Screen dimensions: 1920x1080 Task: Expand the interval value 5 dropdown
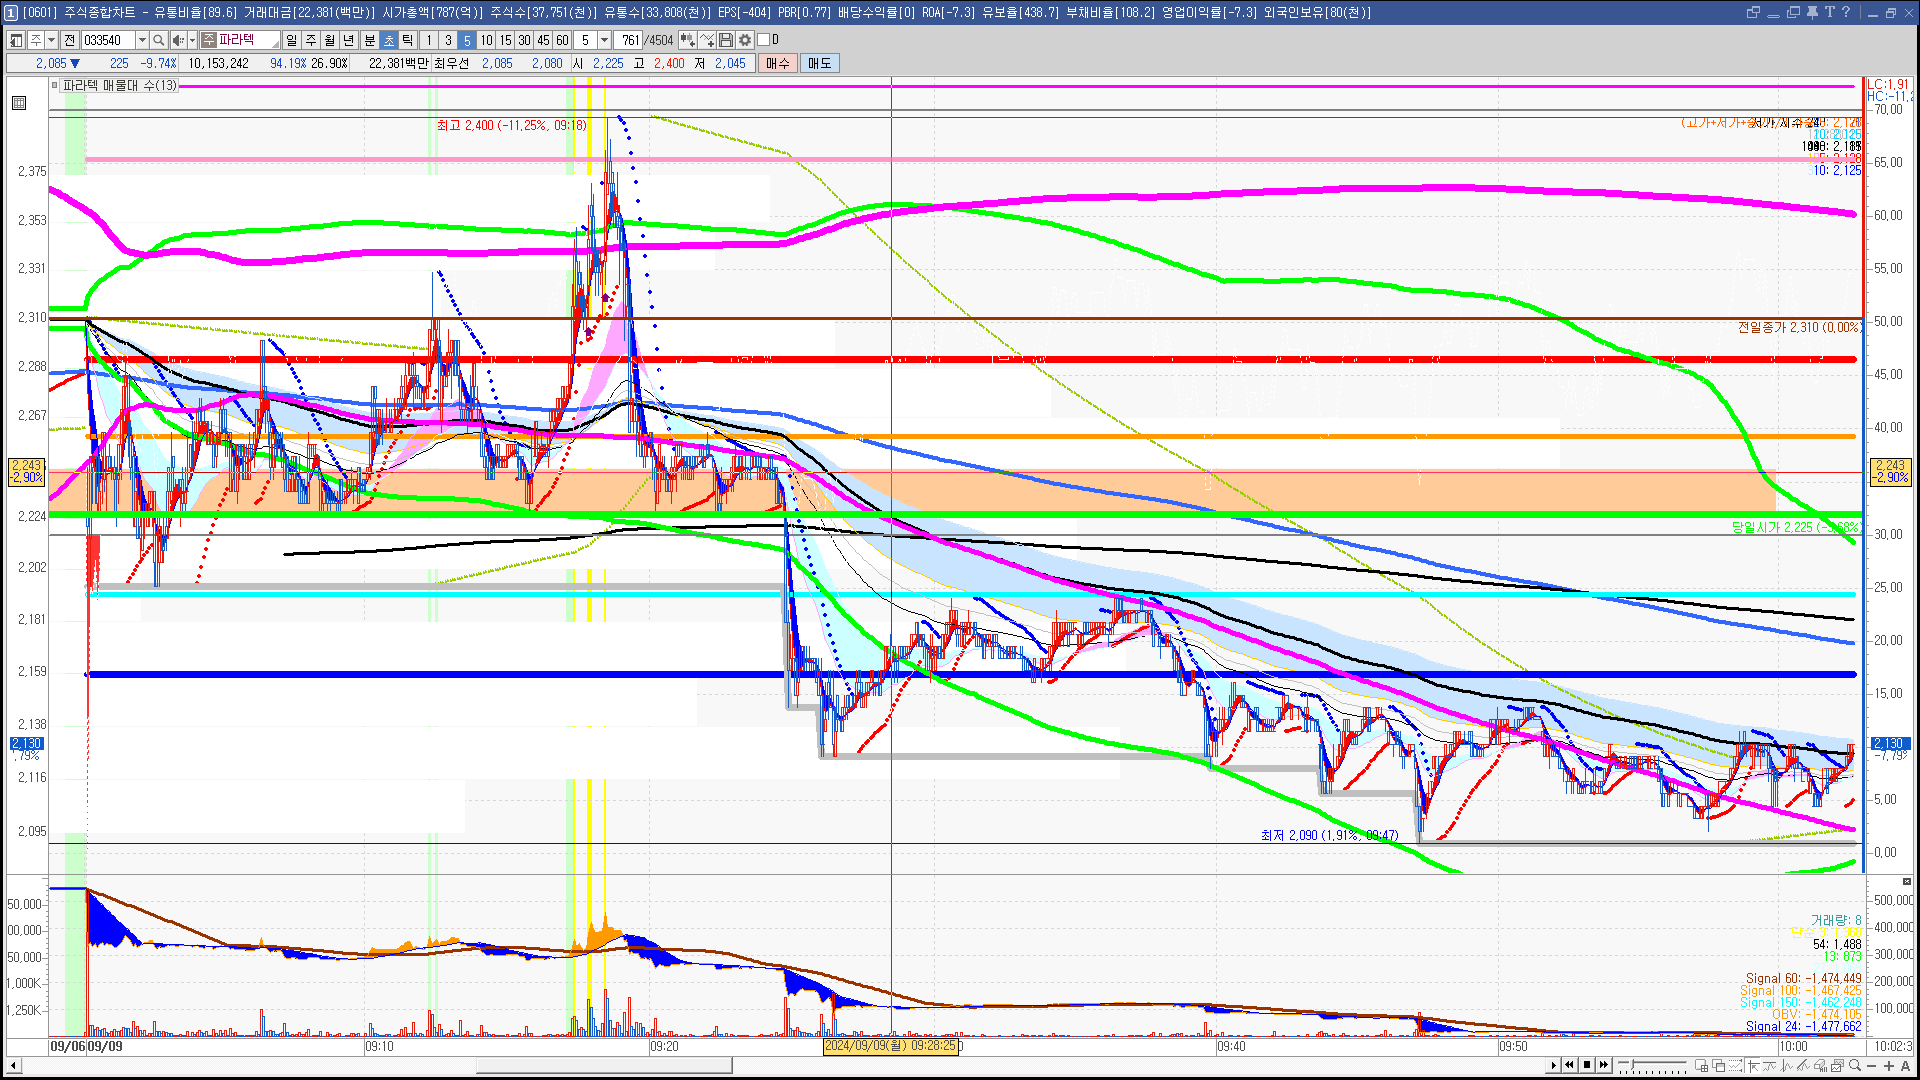tap(604, 40)
